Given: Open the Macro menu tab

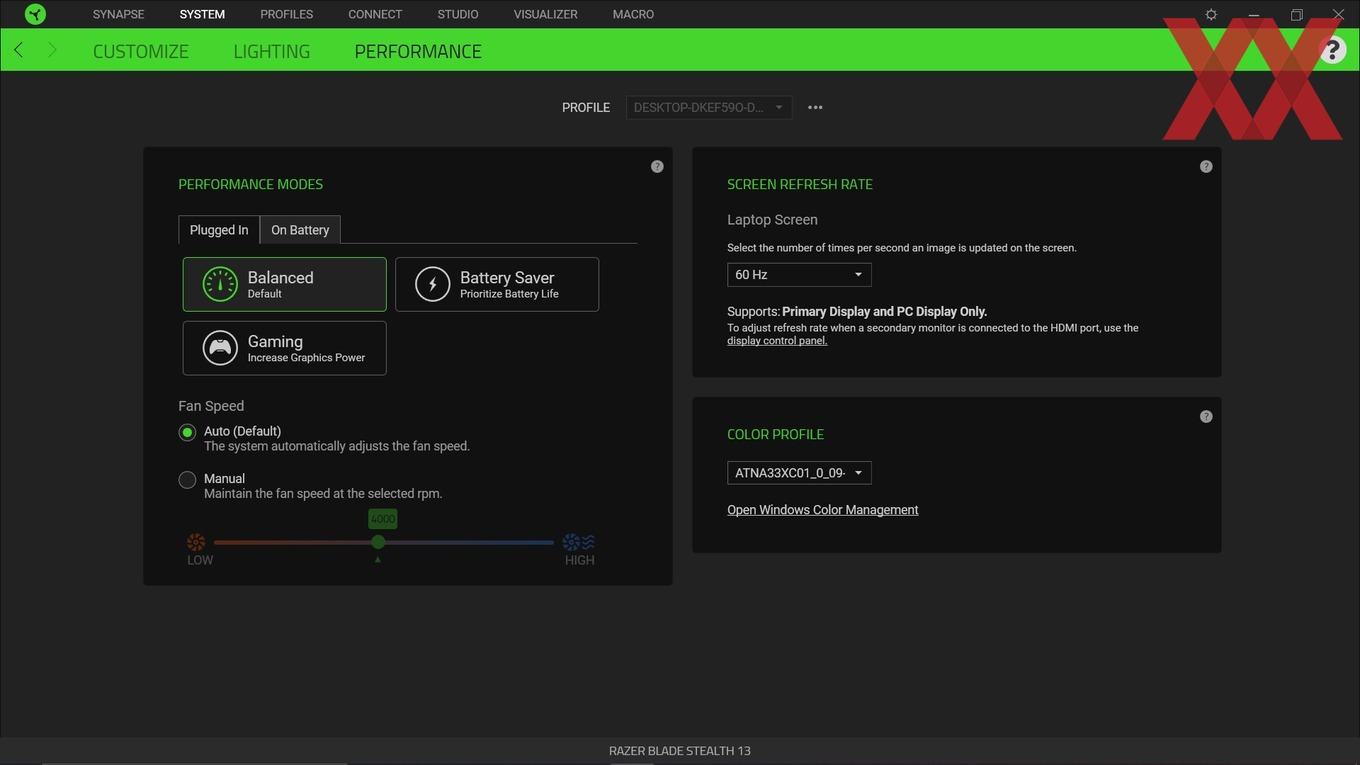Looking at the screenshot, I should [633, 14].
